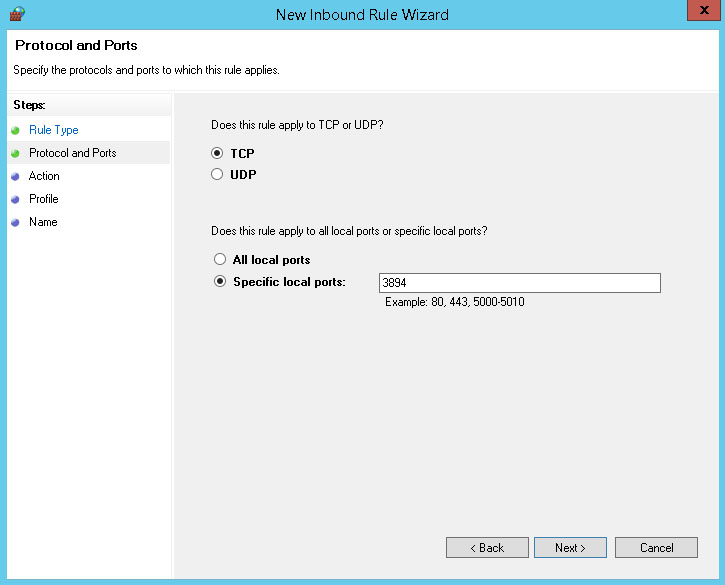Select the Name step label in sidebar
The height and width of the screenshot is (585, 725).
(43, 222)
